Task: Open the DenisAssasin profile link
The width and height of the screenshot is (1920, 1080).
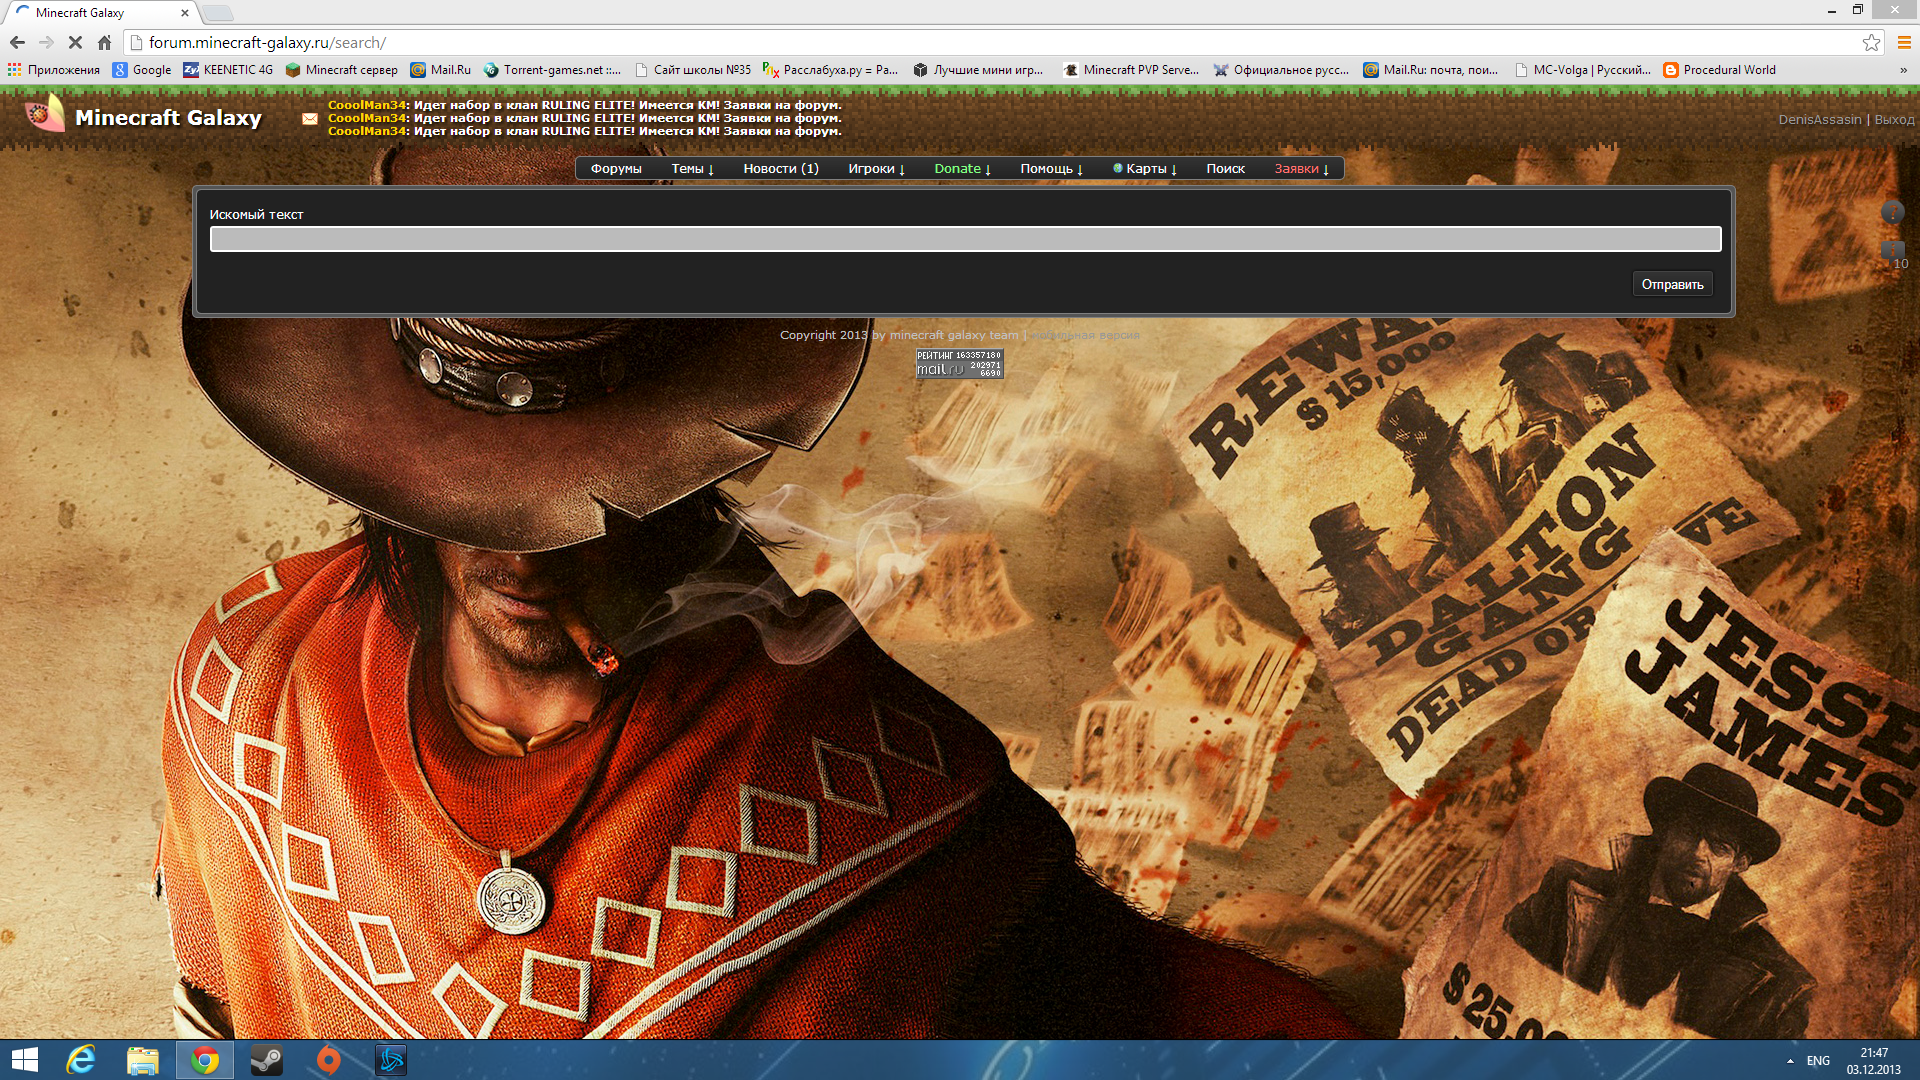Action: point(1819,120)
